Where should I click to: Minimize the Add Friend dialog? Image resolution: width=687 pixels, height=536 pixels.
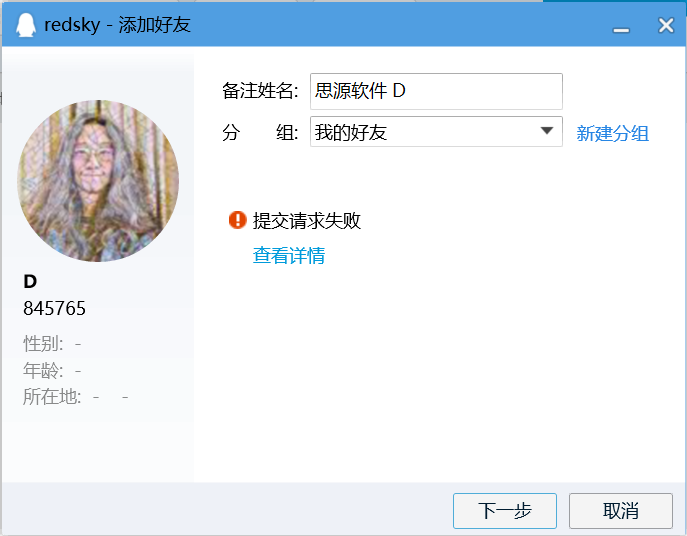pyautogui.click(x=621, y=29)
